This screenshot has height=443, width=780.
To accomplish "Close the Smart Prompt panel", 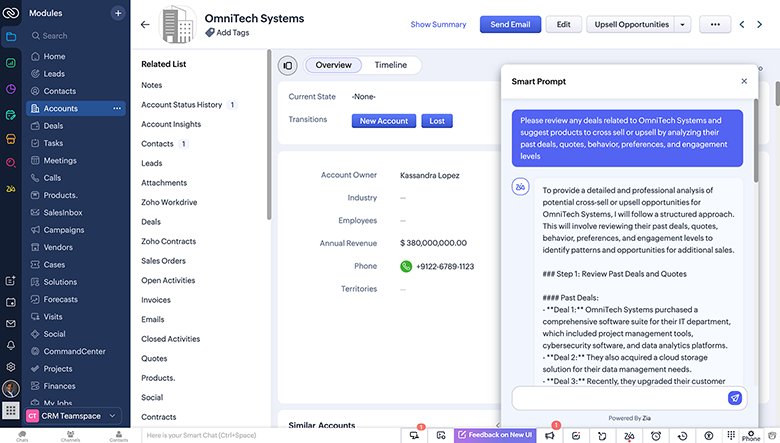I will (744, 81).
